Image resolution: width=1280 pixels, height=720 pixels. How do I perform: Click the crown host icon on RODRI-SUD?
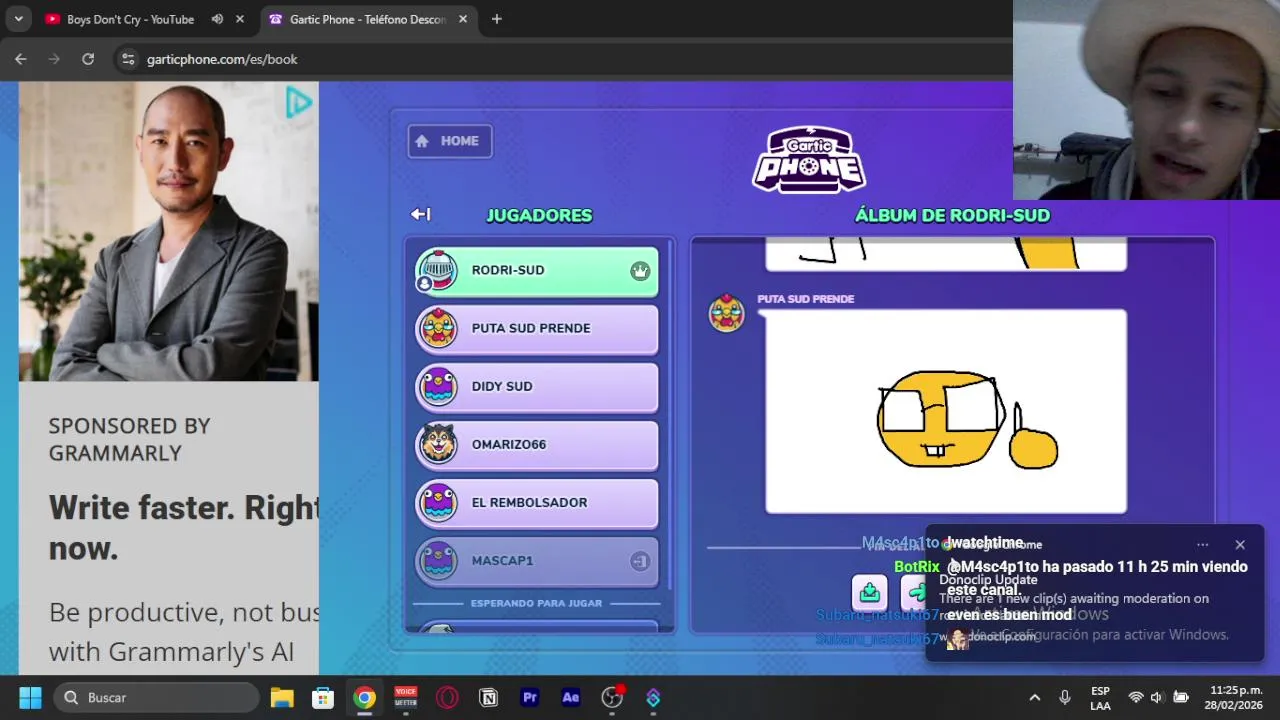[x=640, y=271]
